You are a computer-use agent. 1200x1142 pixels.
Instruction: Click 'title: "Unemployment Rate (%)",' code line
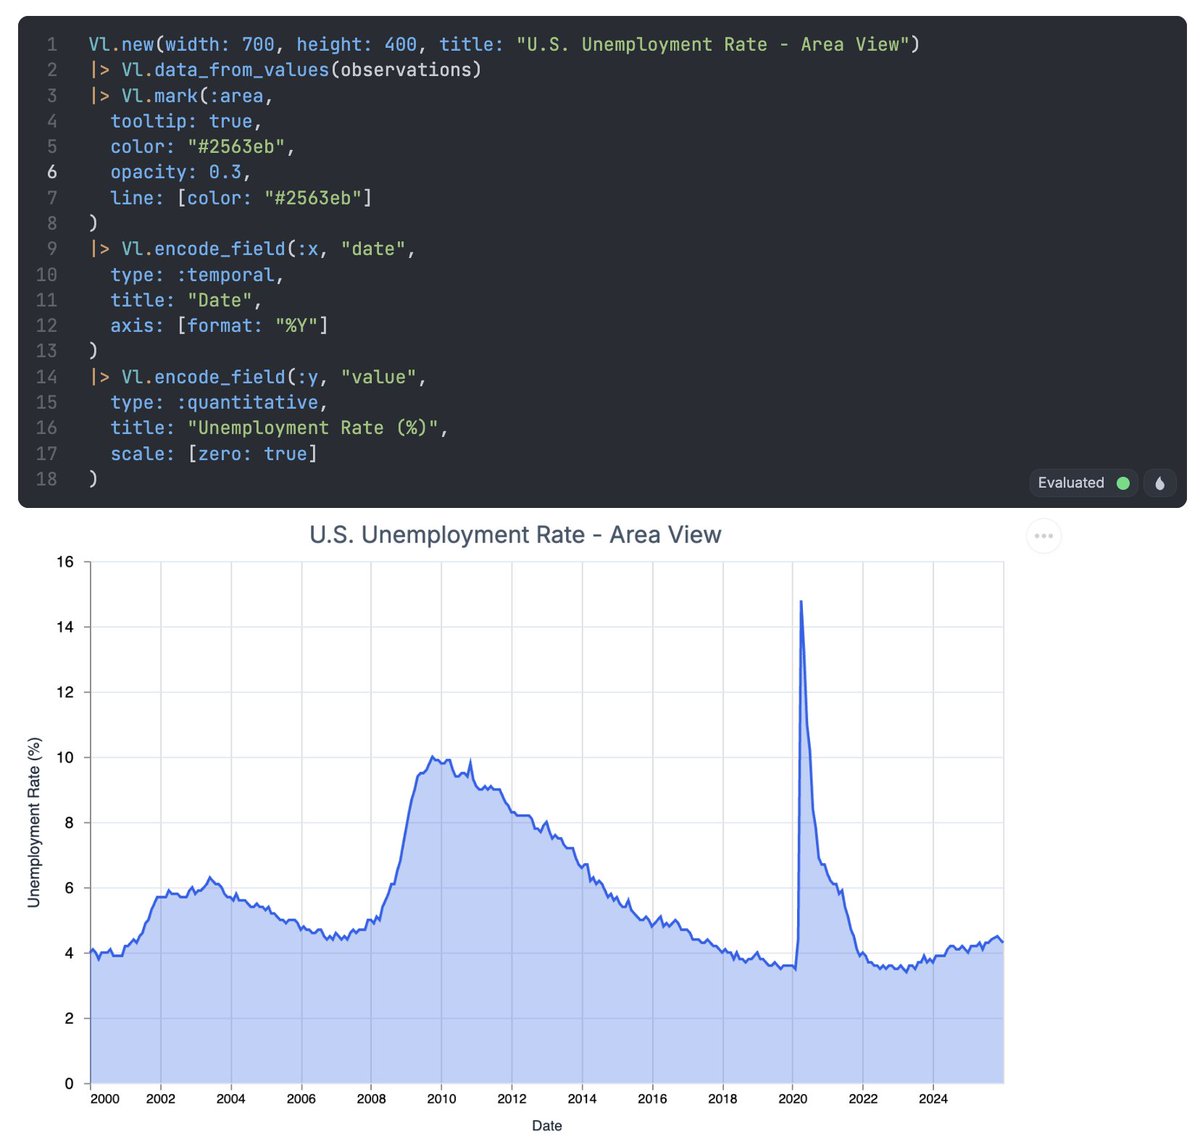pyautogui.click(x=280, y=428)
